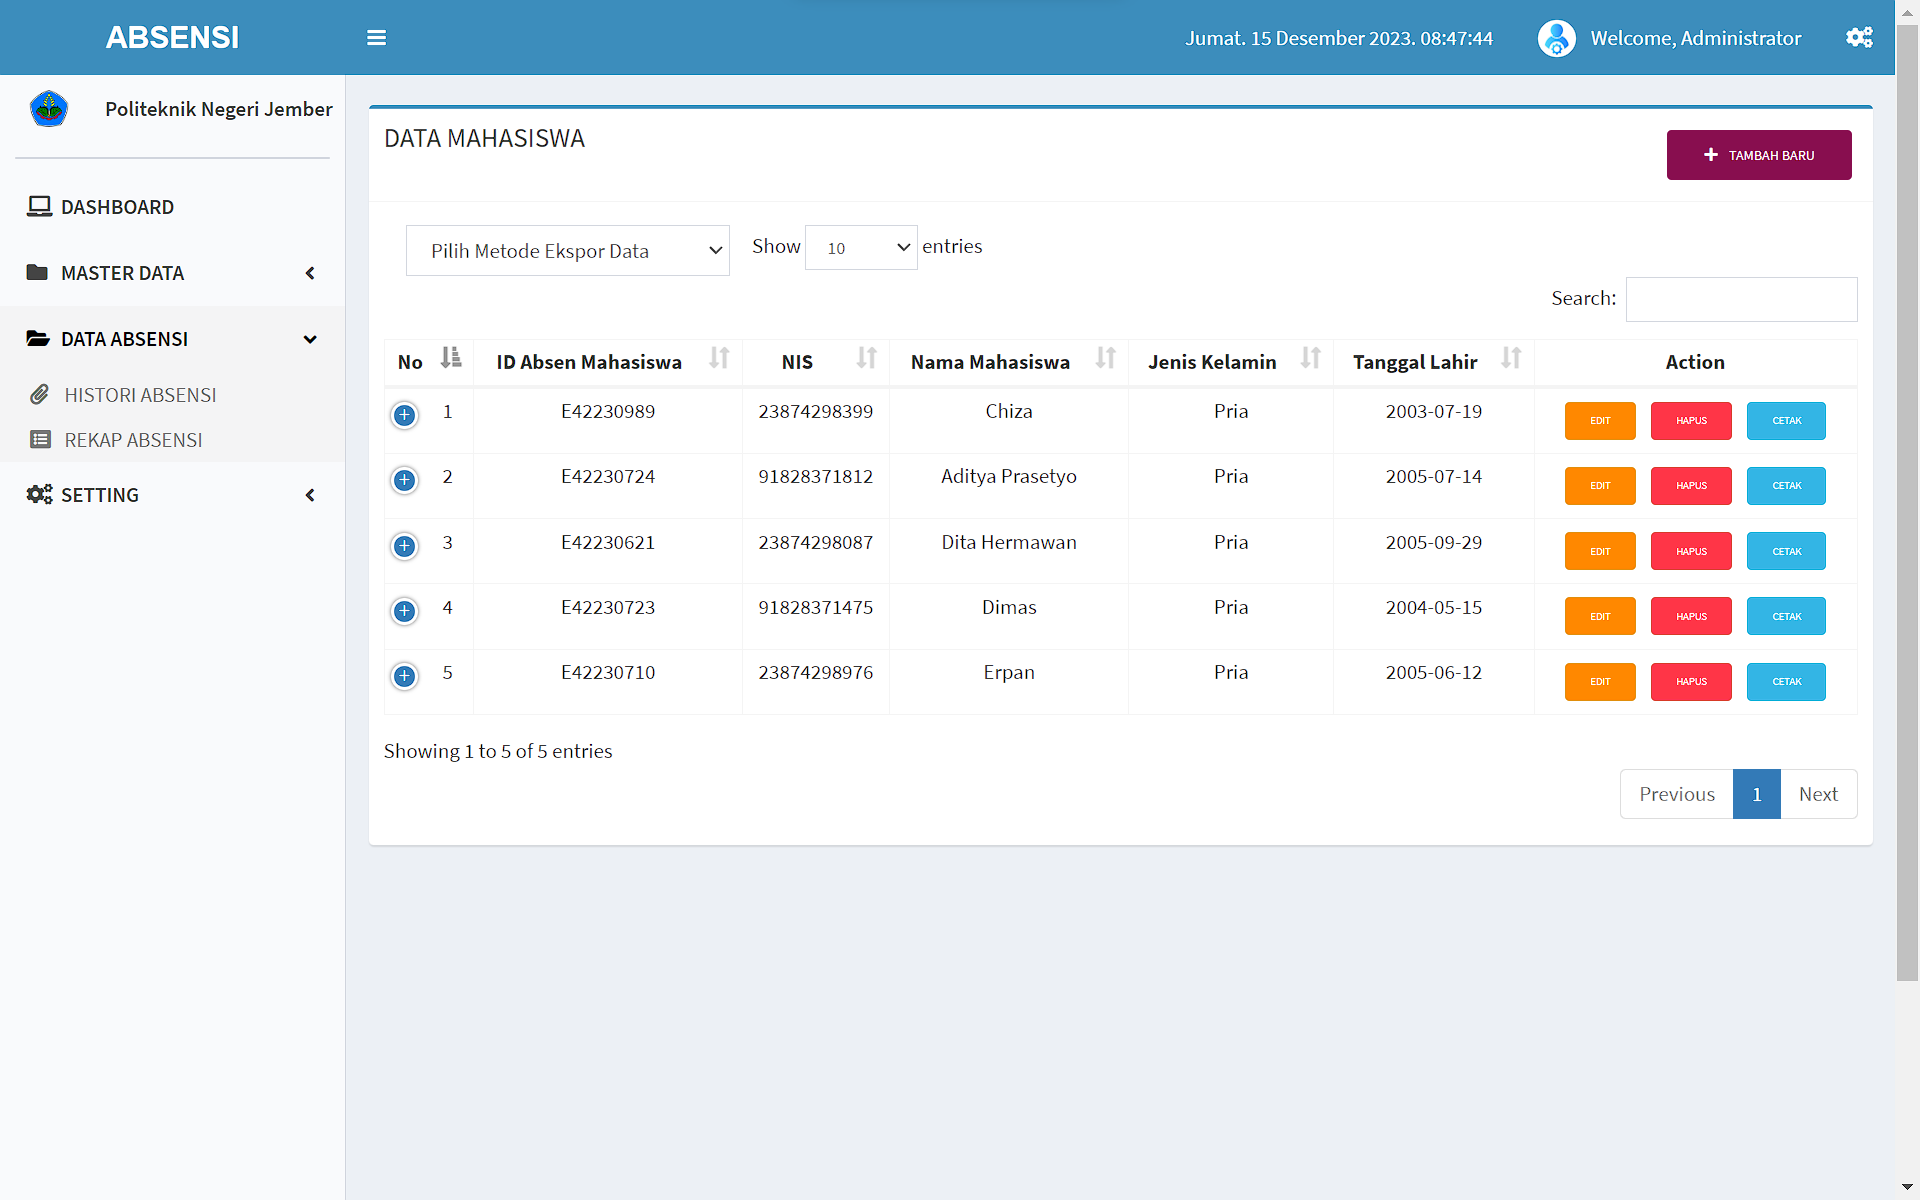Click Edit for Dita Hermawan

click(1600, 551)
